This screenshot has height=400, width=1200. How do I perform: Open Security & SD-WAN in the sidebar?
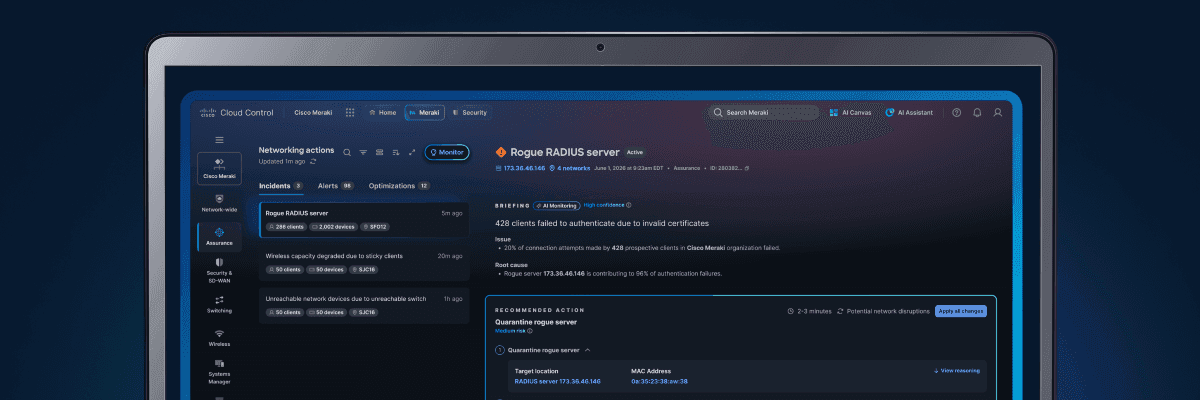(219, 270)
